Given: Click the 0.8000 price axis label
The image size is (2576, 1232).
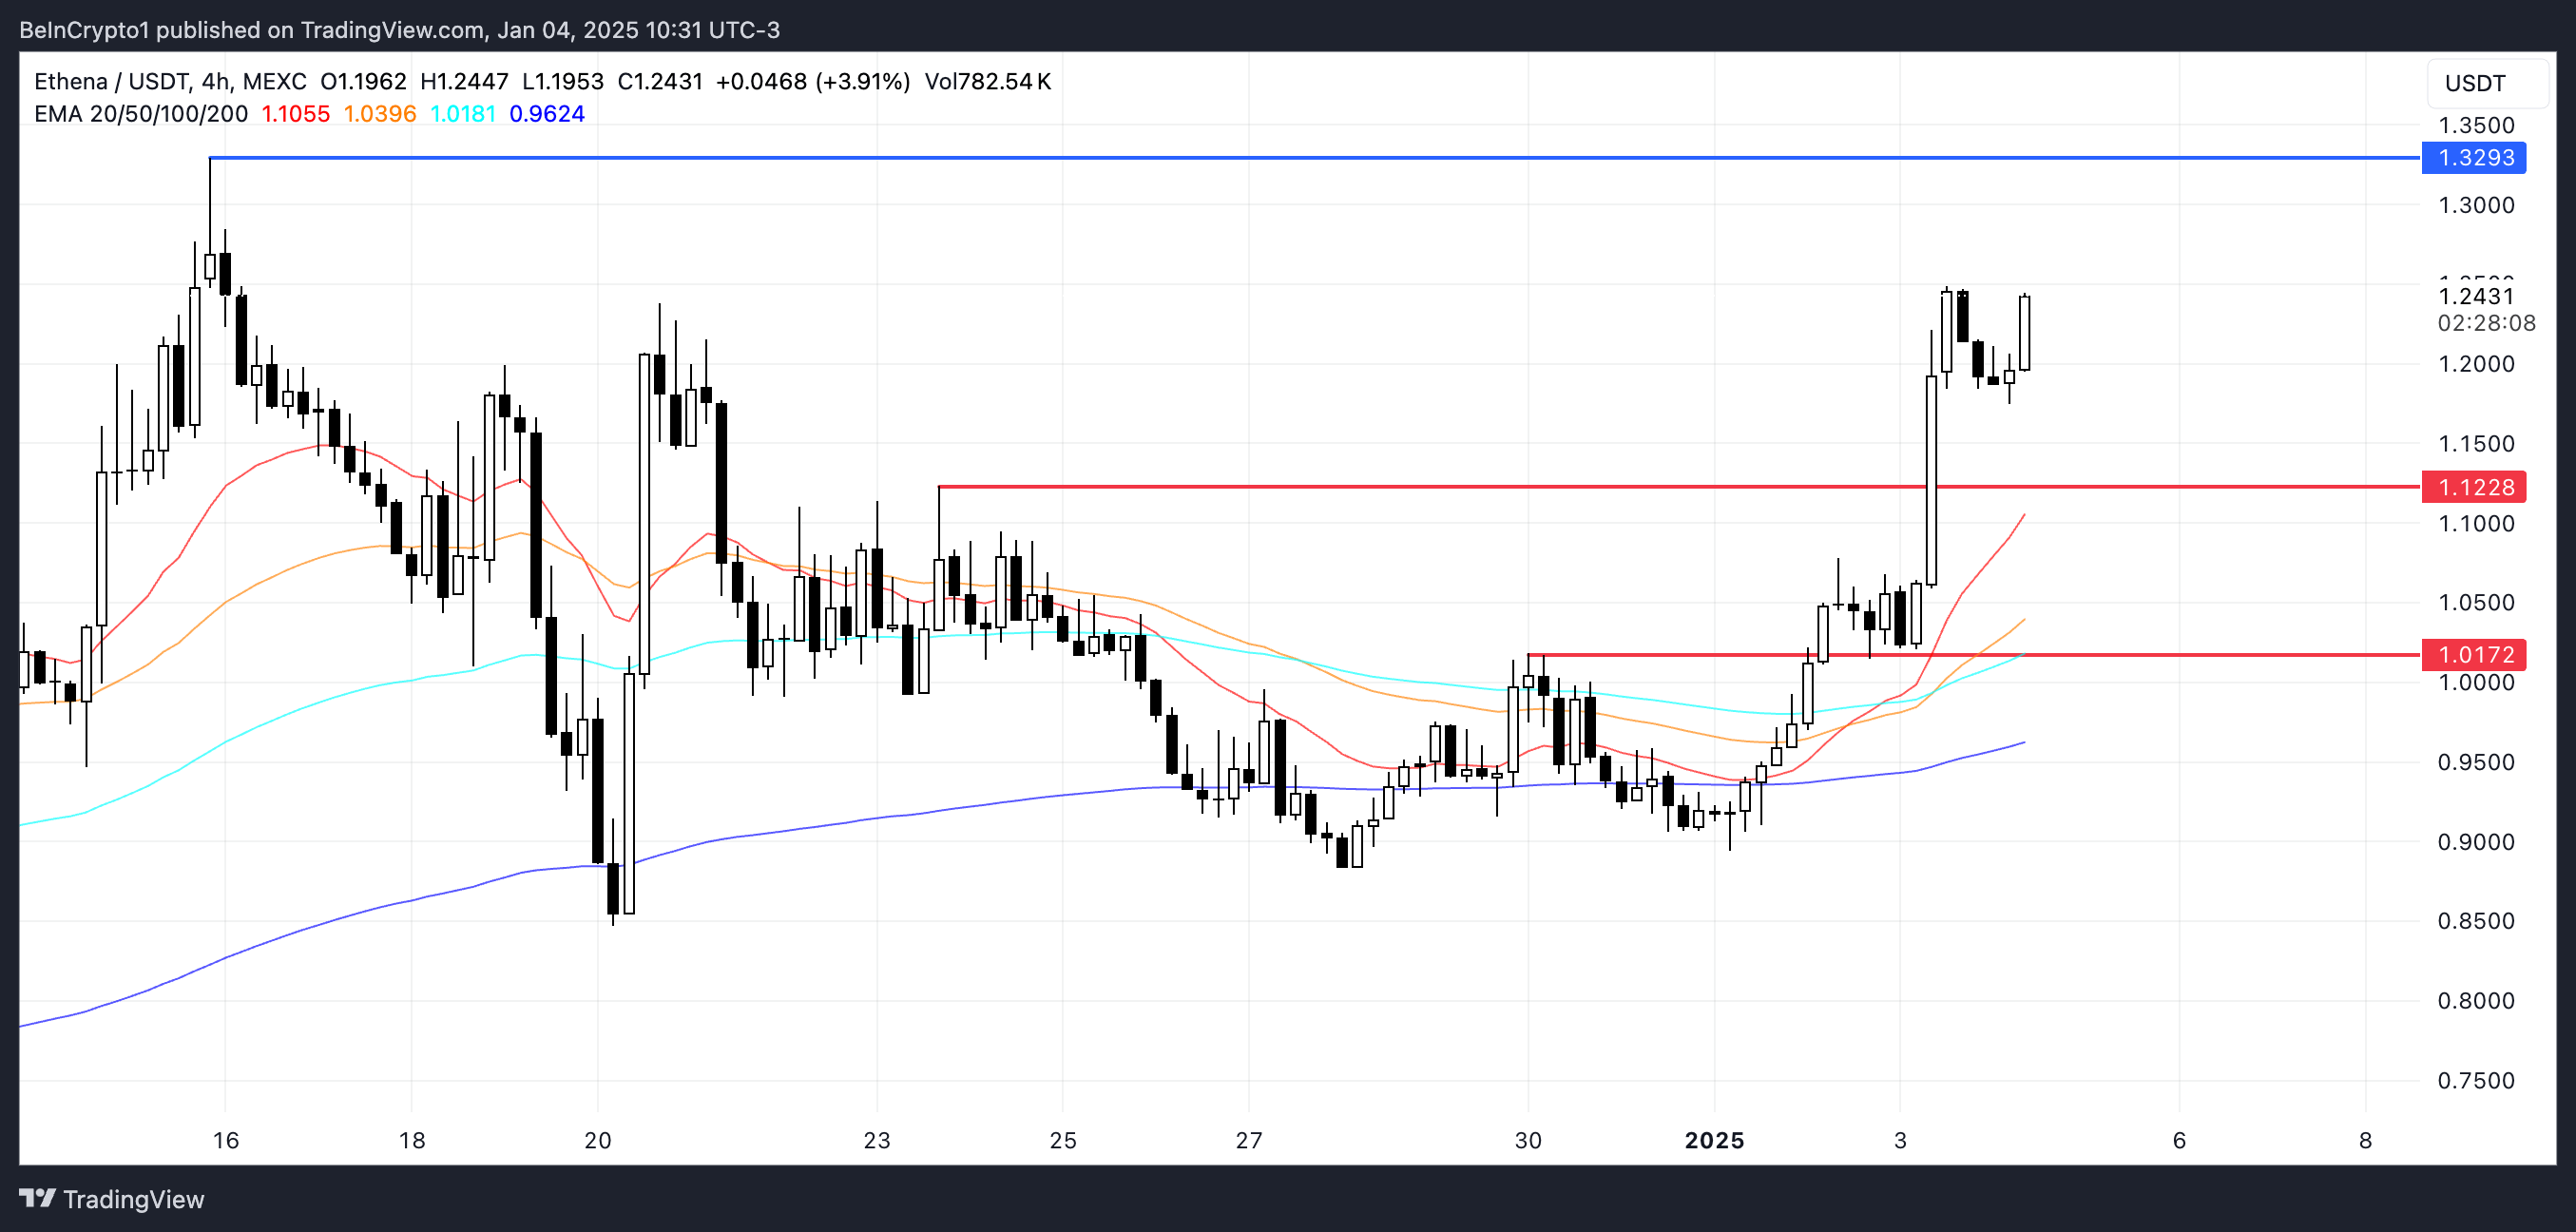Looking at the screenshot, I should [x=2475, y=1001].
